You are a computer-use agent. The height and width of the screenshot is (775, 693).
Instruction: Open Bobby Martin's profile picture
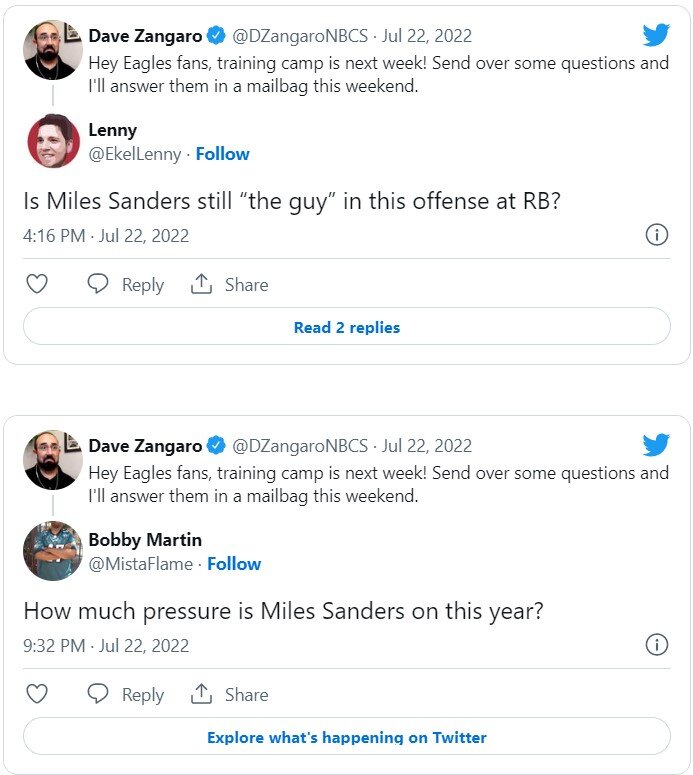point(53,551)
